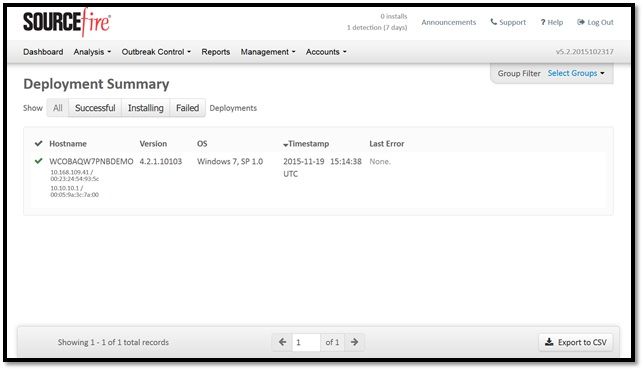Click hostname WCOBAQW7PNBDEMO

[91, 161]
